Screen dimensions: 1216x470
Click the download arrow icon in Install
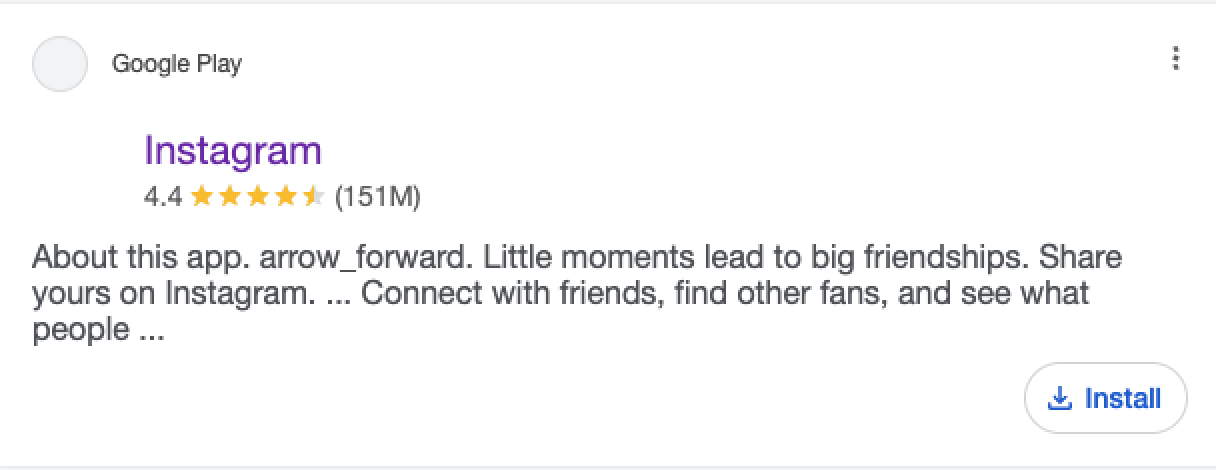click(1058, 399)
